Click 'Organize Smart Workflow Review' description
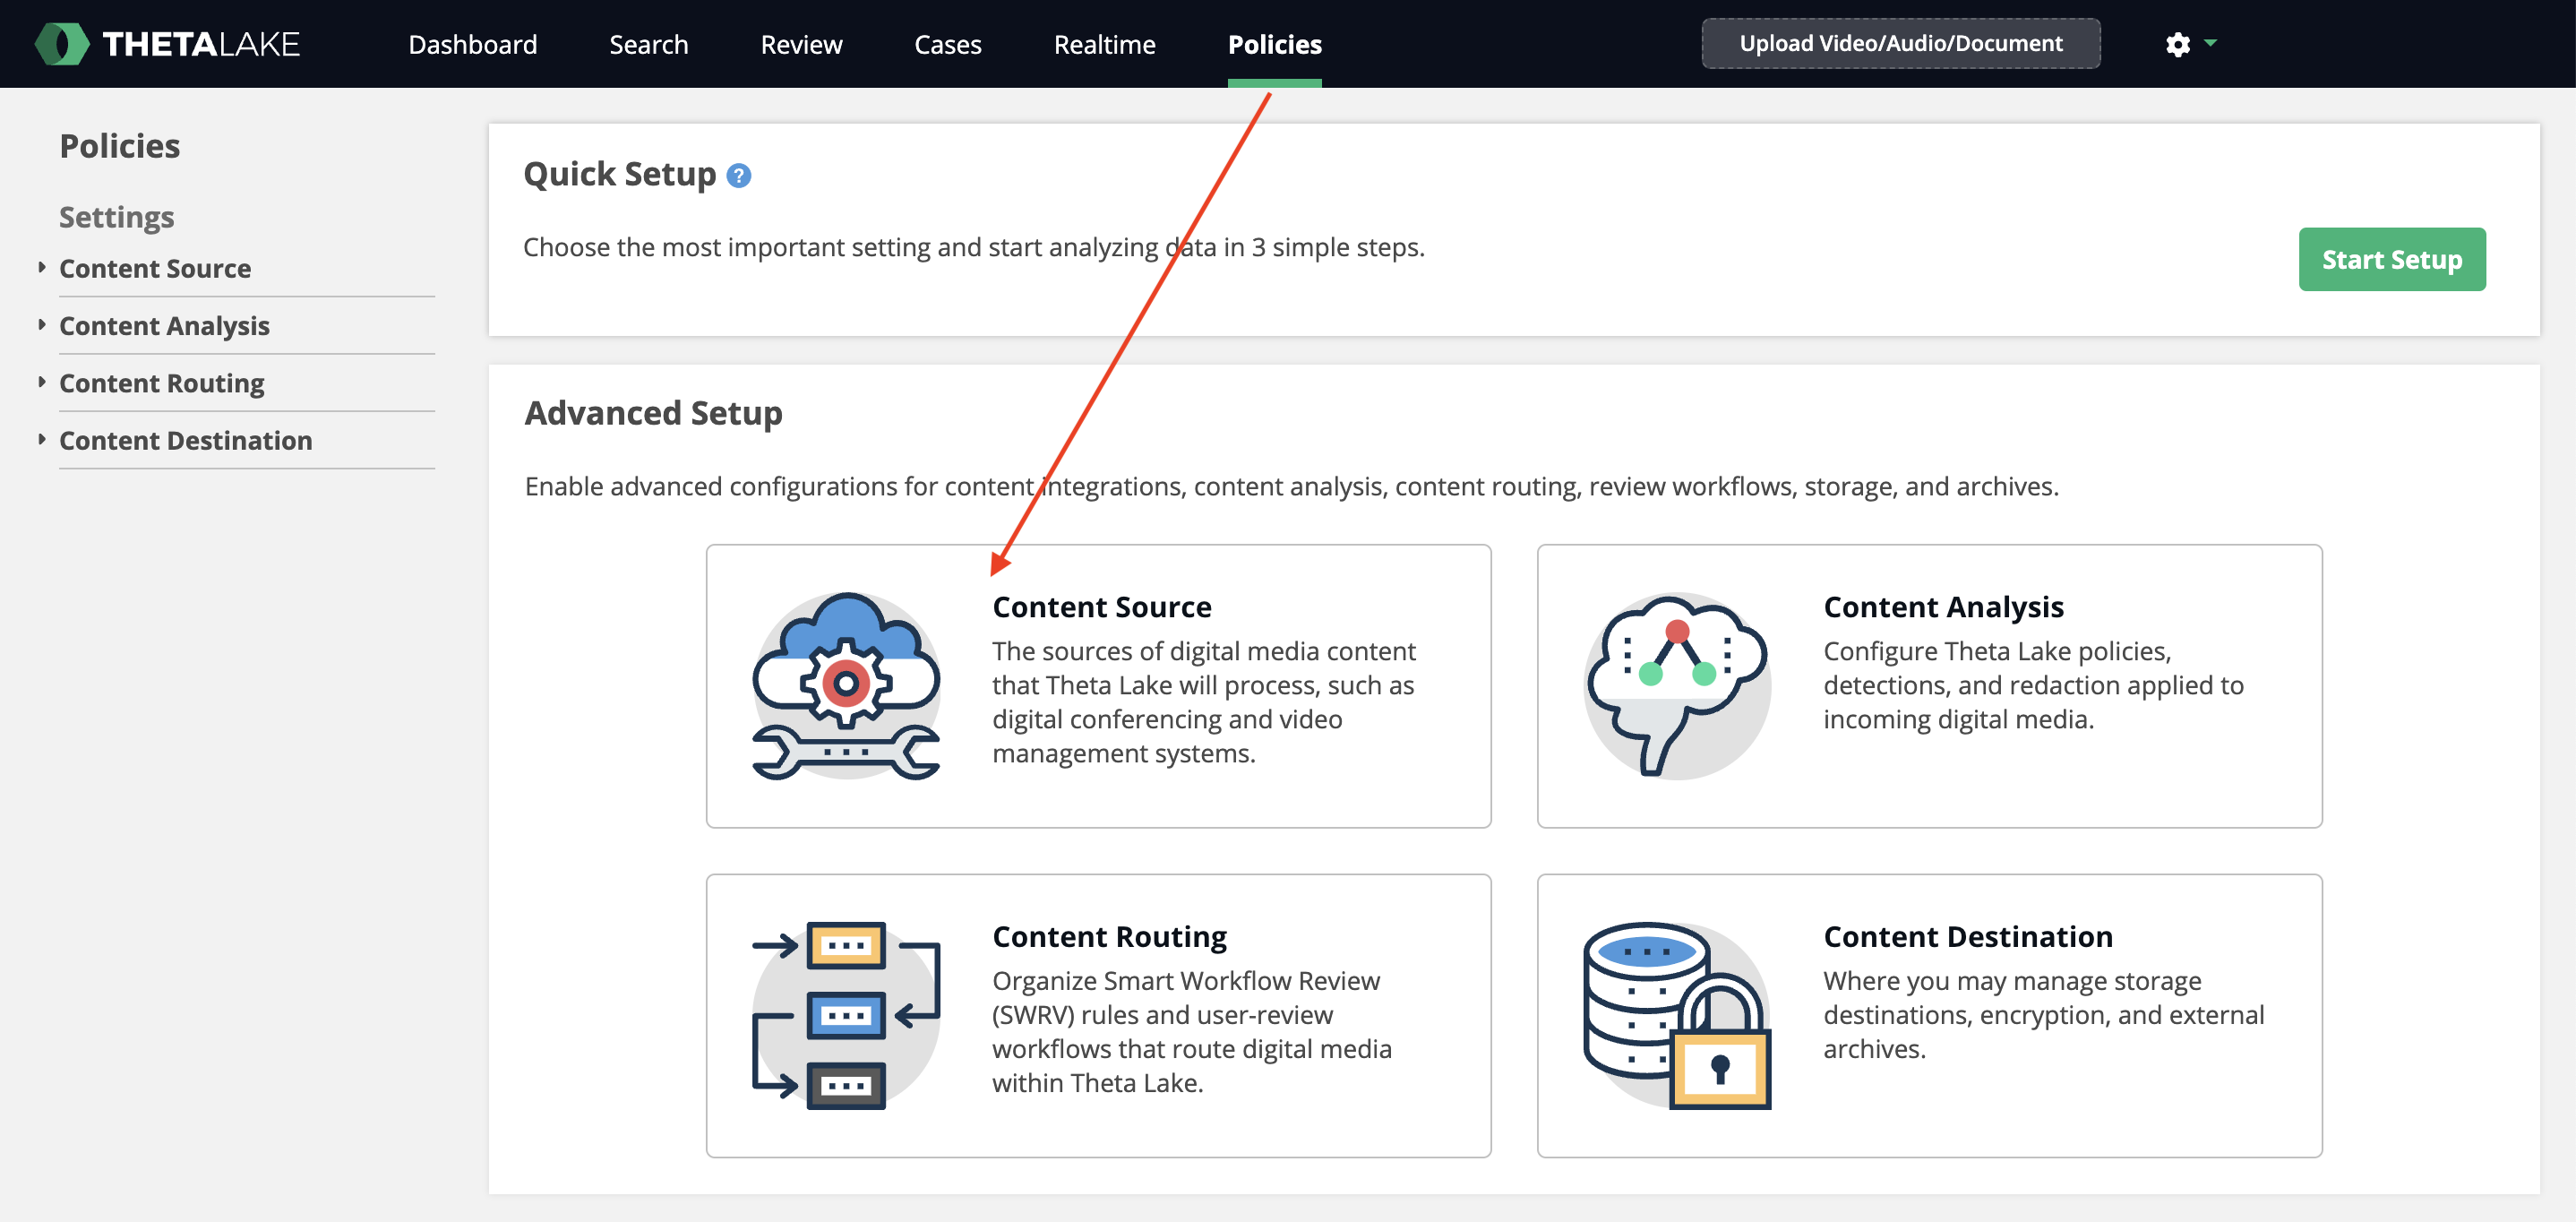 (1191, 1032)
